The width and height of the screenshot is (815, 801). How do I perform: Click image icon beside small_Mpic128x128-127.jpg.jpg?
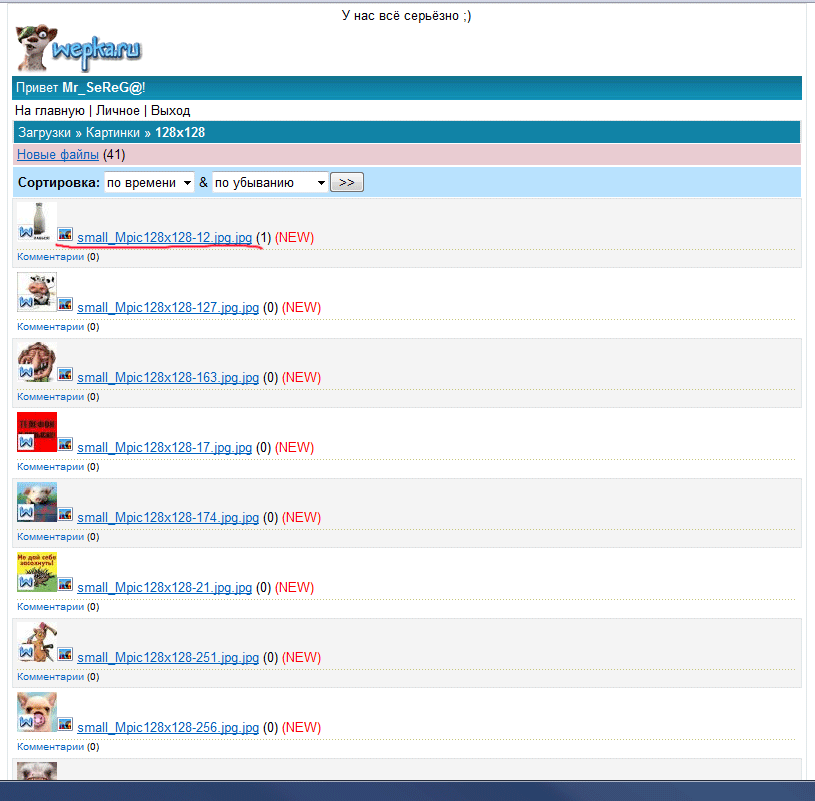(x=65, y=304)
